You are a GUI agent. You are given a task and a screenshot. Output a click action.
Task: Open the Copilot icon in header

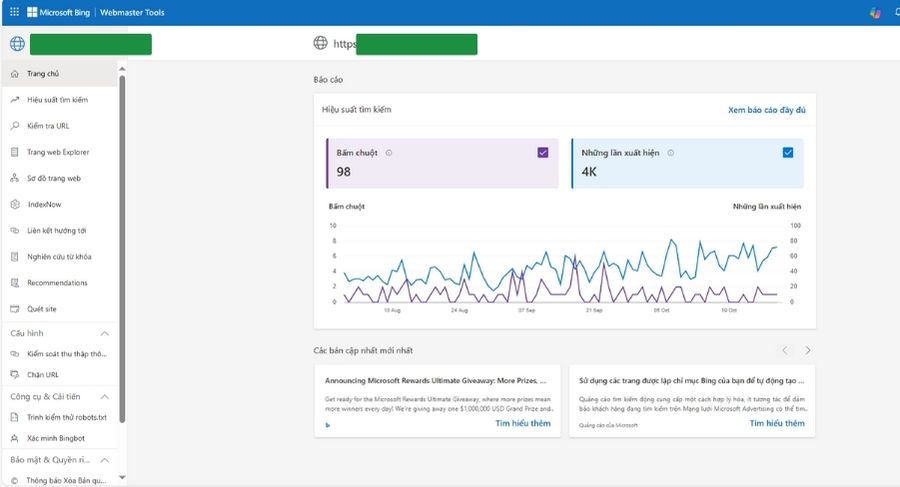875,13
